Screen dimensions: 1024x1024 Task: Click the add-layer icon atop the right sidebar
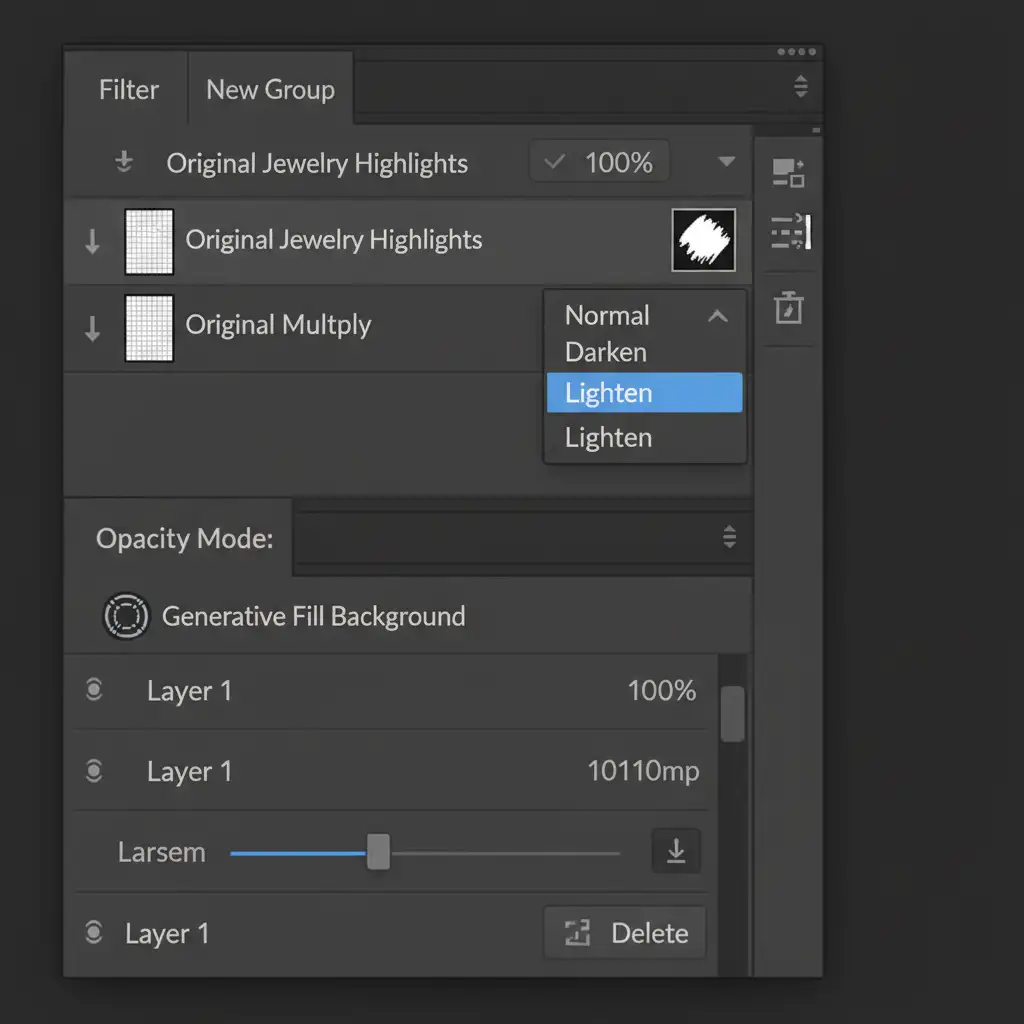789,173
